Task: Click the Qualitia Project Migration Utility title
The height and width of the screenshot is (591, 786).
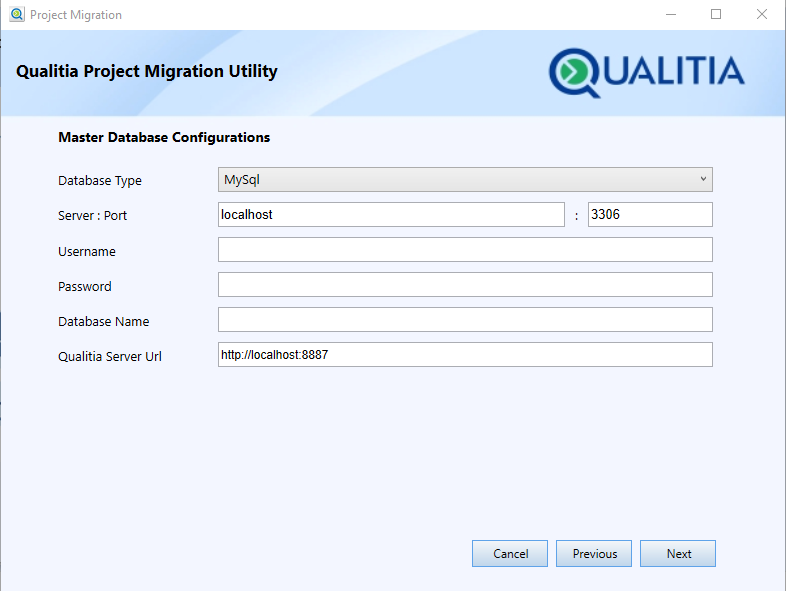Action: coord(147,72)
